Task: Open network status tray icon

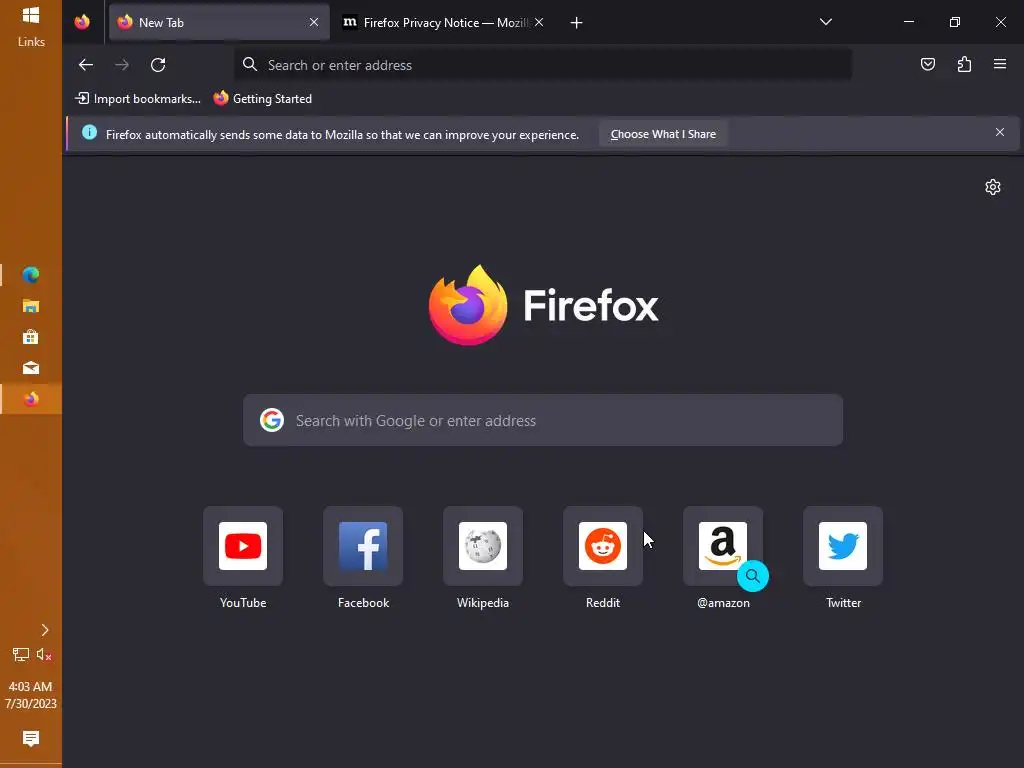Action: click(x=21, y=654)
